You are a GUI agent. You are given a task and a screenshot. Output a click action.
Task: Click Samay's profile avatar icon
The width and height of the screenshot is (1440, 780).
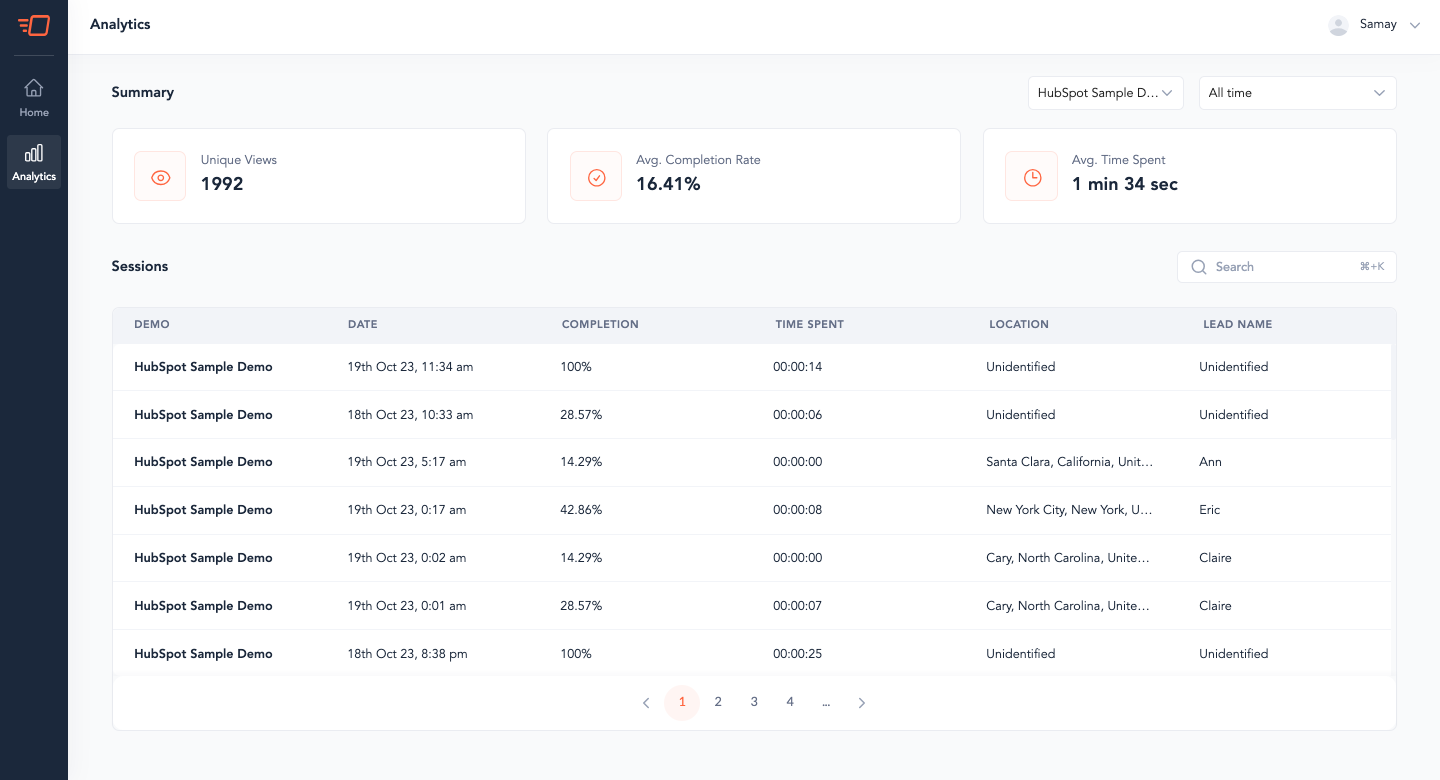point(1338,24)
